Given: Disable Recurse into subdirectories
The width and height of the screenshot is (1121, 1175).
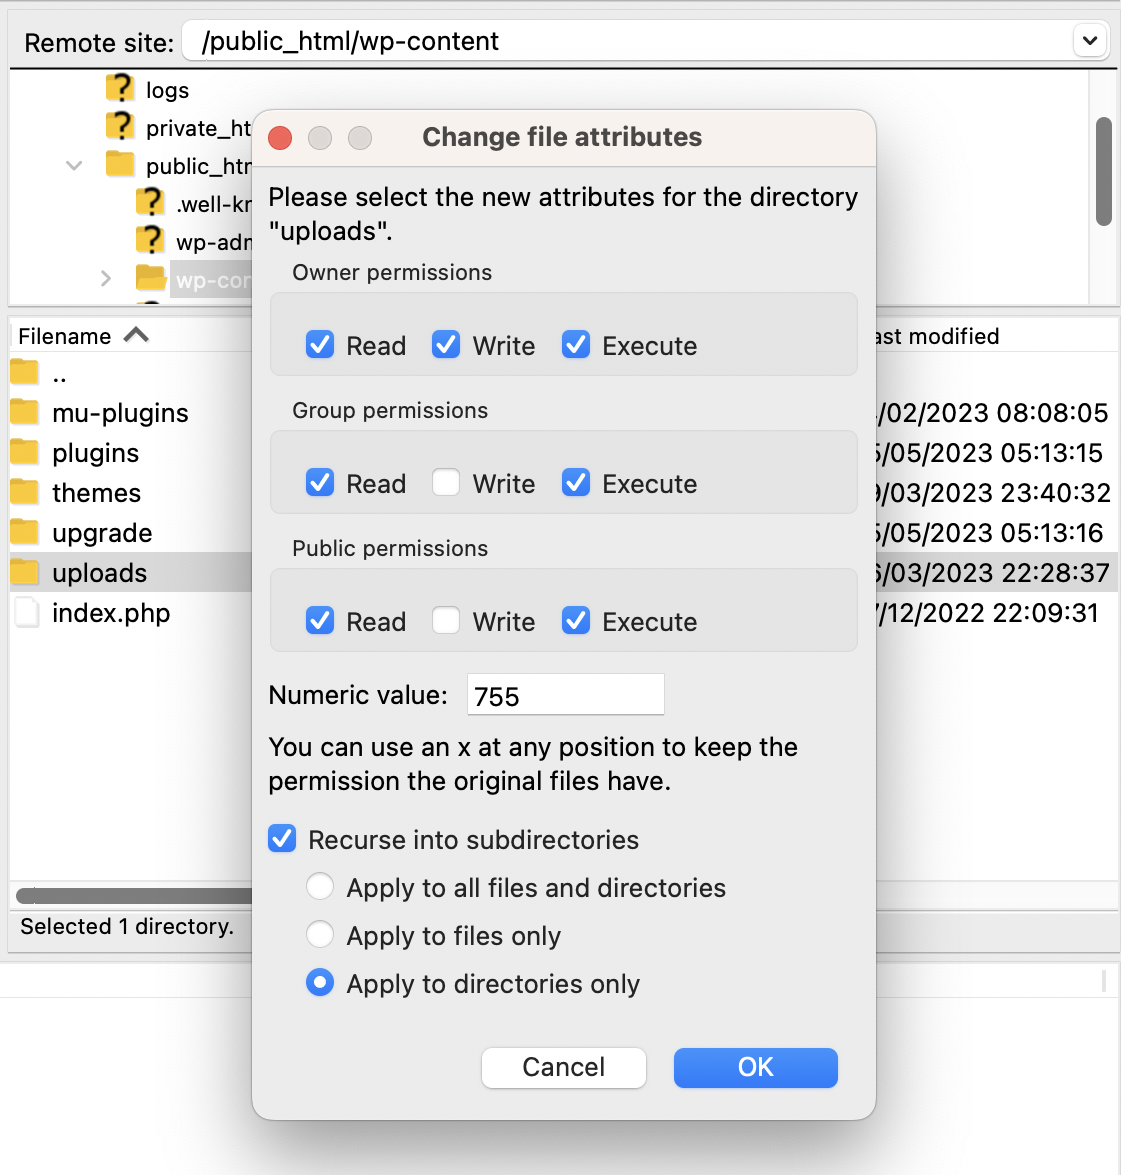Looking at the screenshot, I should [283, 839].
